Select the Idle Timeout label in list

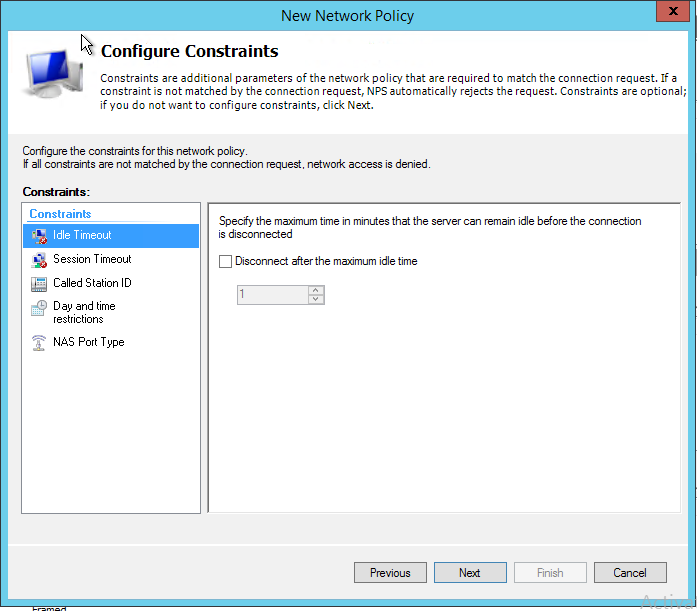point(82,235)
